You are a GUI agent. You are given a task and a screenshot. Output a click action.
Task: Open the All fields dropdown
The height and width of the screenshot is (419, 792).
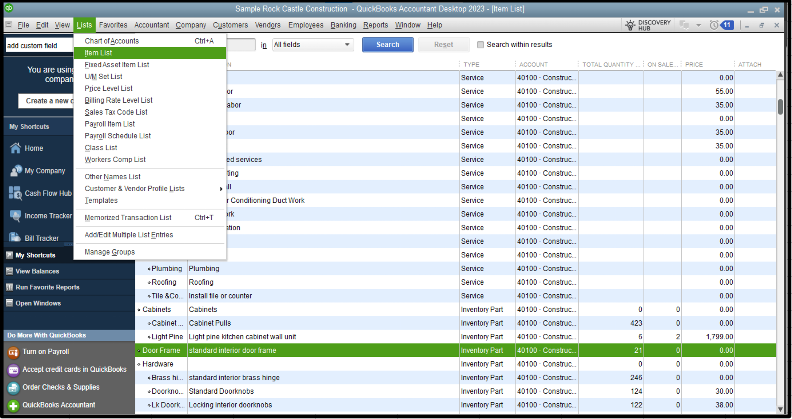pyautogui.click(x=312, y=44)
